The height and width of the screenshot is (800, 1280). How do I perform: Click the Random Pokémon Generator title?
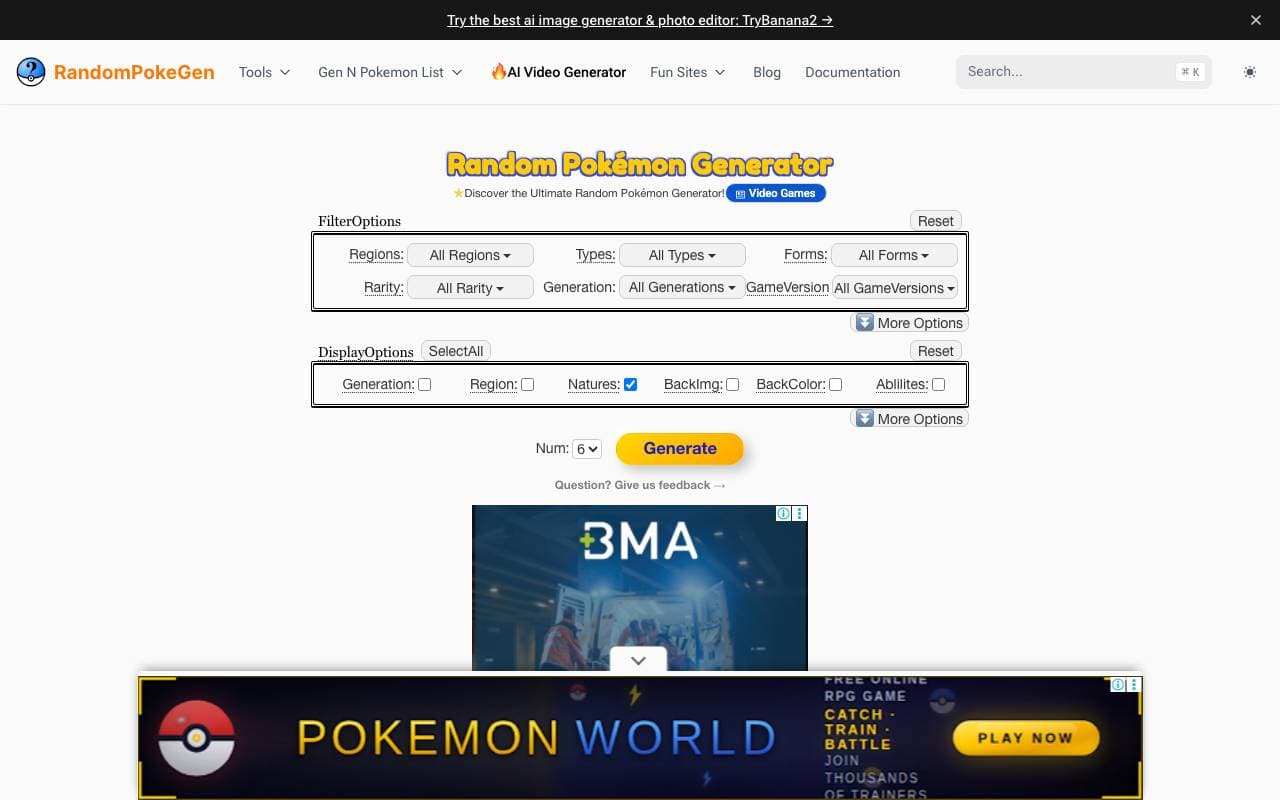[x=640, y=164]
